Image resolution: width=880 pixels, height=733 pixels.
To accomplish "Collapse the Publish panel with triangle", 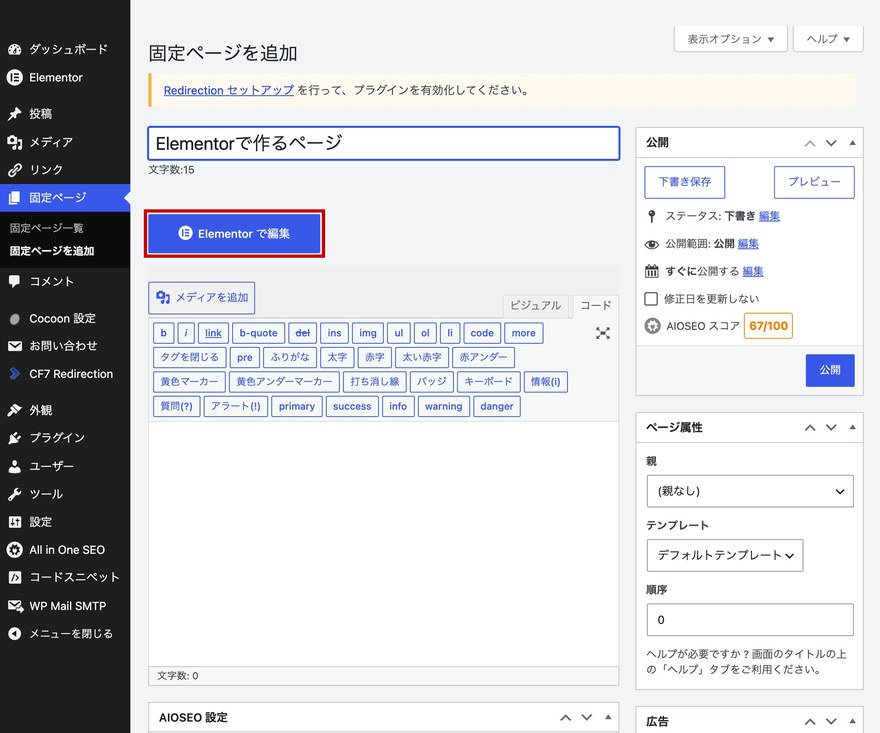I will coord(852,143).
